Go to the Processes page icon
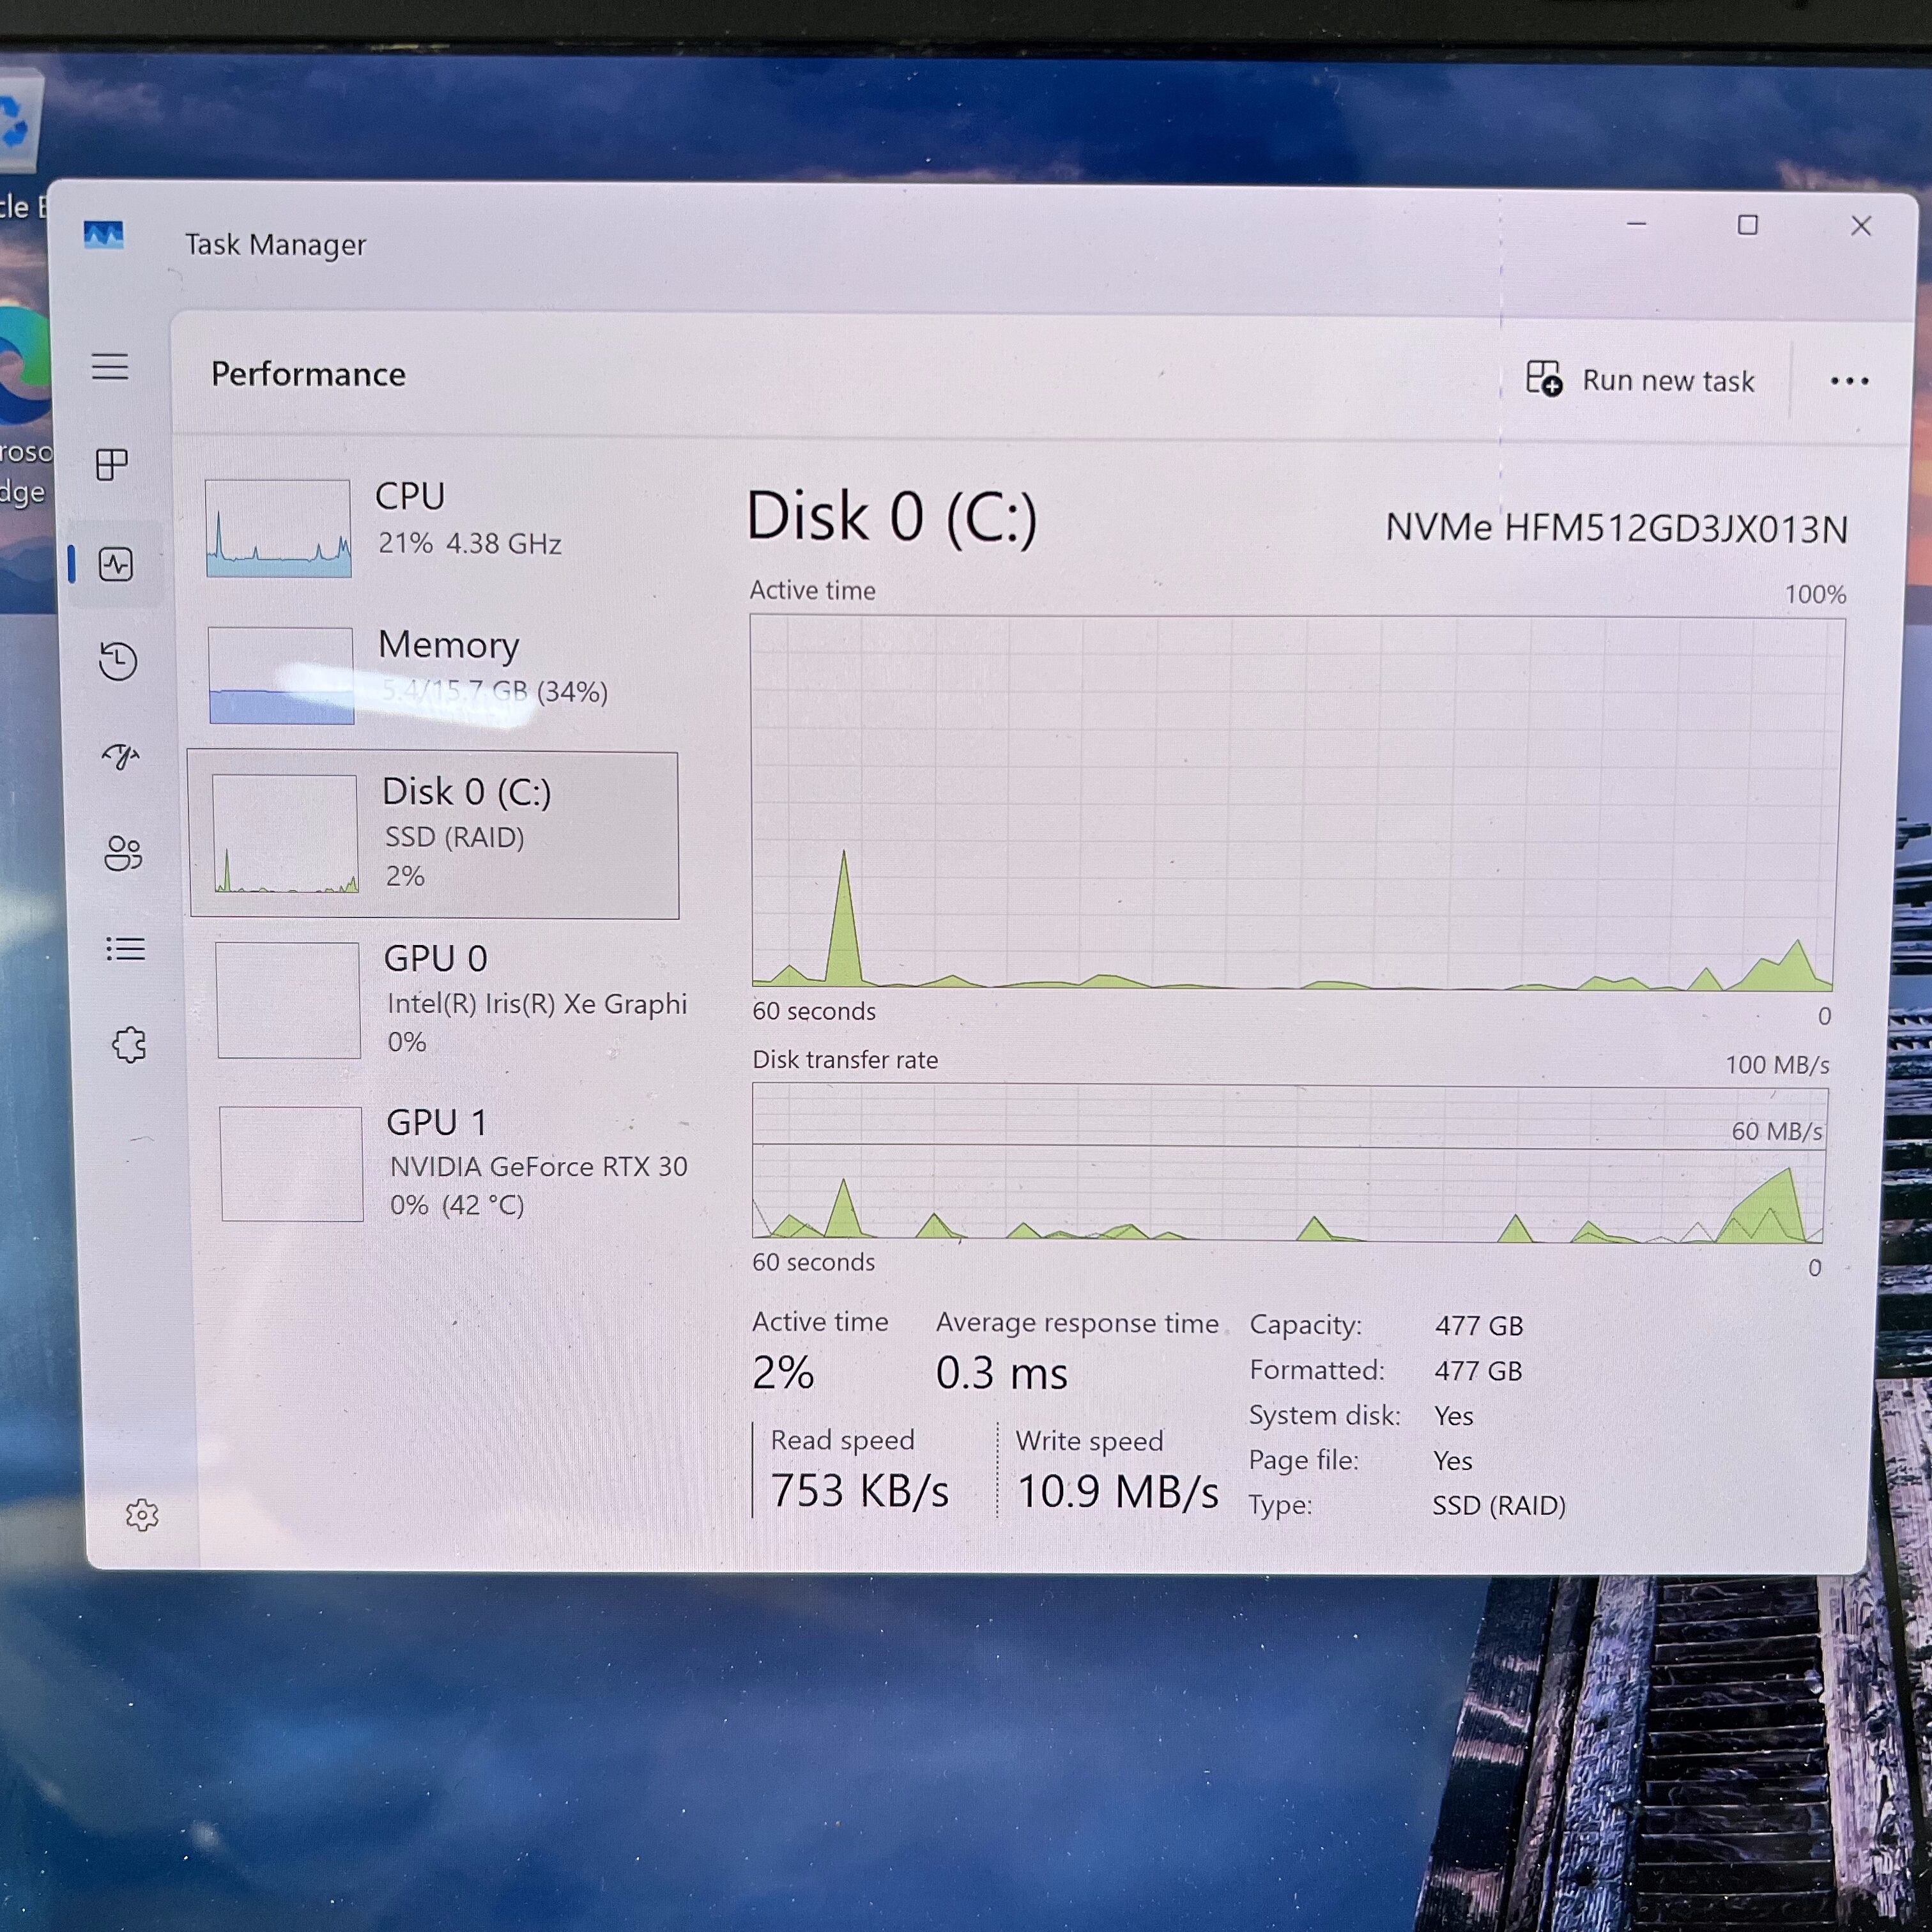 click(x=111, y=464)
